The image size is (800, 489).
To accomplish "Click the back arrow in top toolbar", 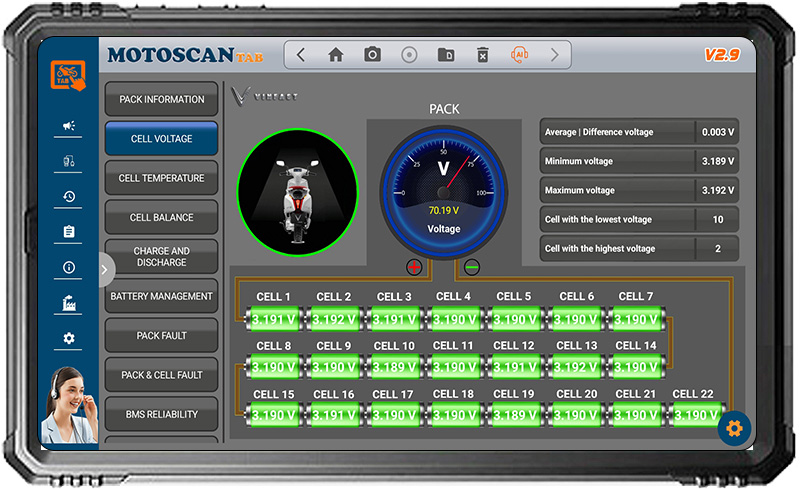I will coord(301,55).
